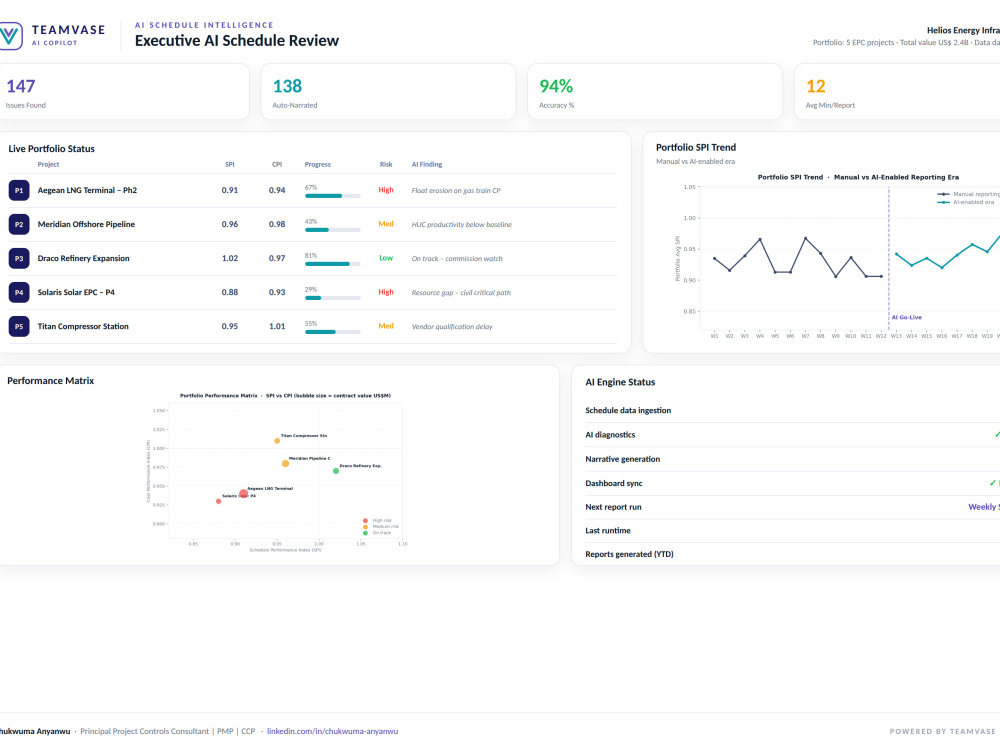
Task: Click the 'On track – commission watch' finding
Action: [x=457, y=259]
